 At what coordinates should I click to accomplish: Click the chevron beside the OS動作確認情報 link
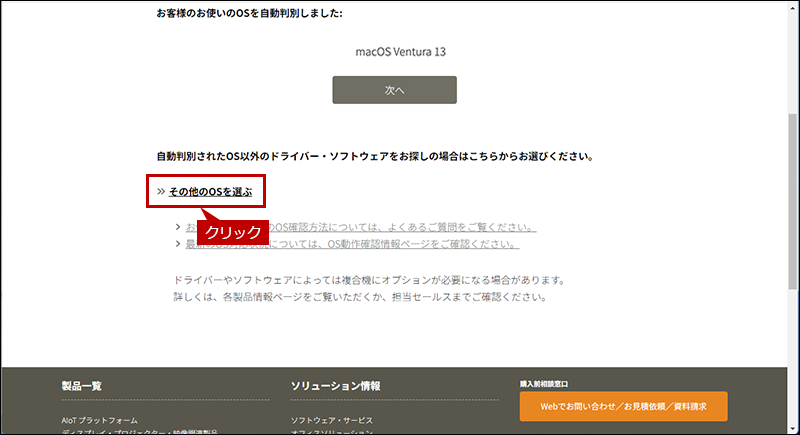pos(178,244)
